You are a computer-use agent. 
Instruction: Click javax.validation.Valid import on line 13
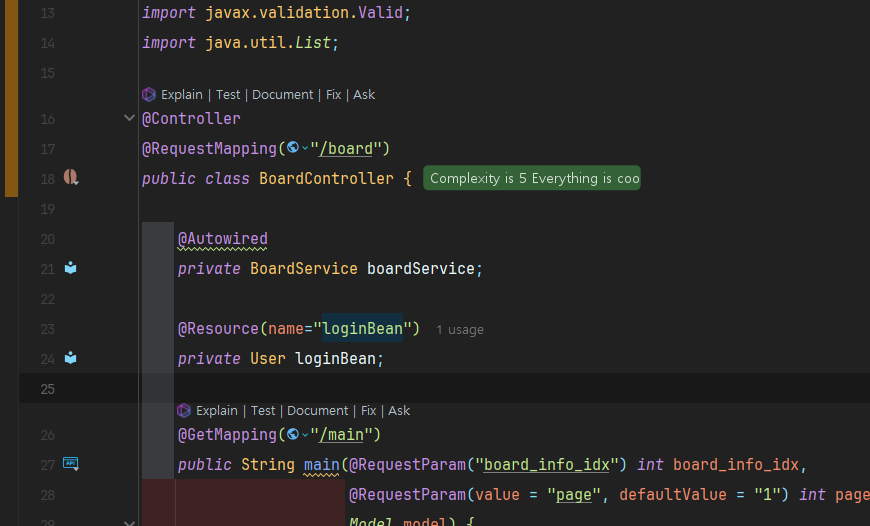tap(304, 13)
